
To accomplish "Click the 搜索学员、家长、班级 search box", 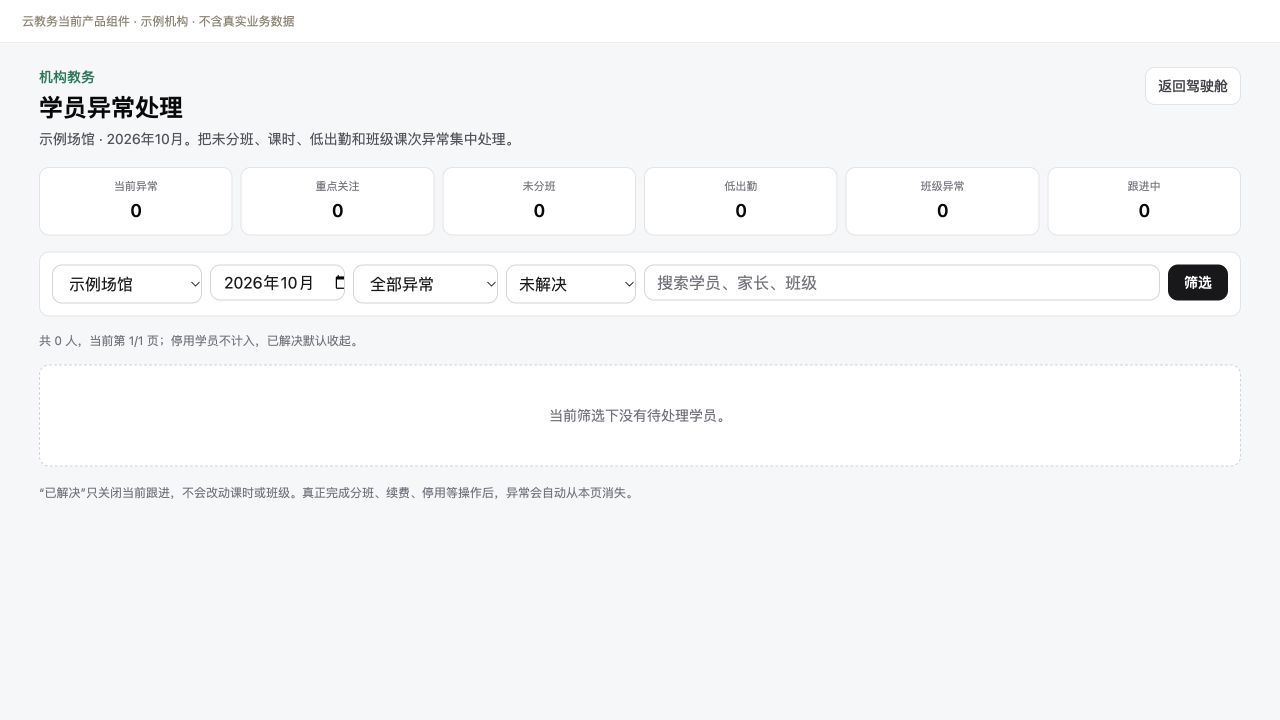I will [x=902, y=283].
